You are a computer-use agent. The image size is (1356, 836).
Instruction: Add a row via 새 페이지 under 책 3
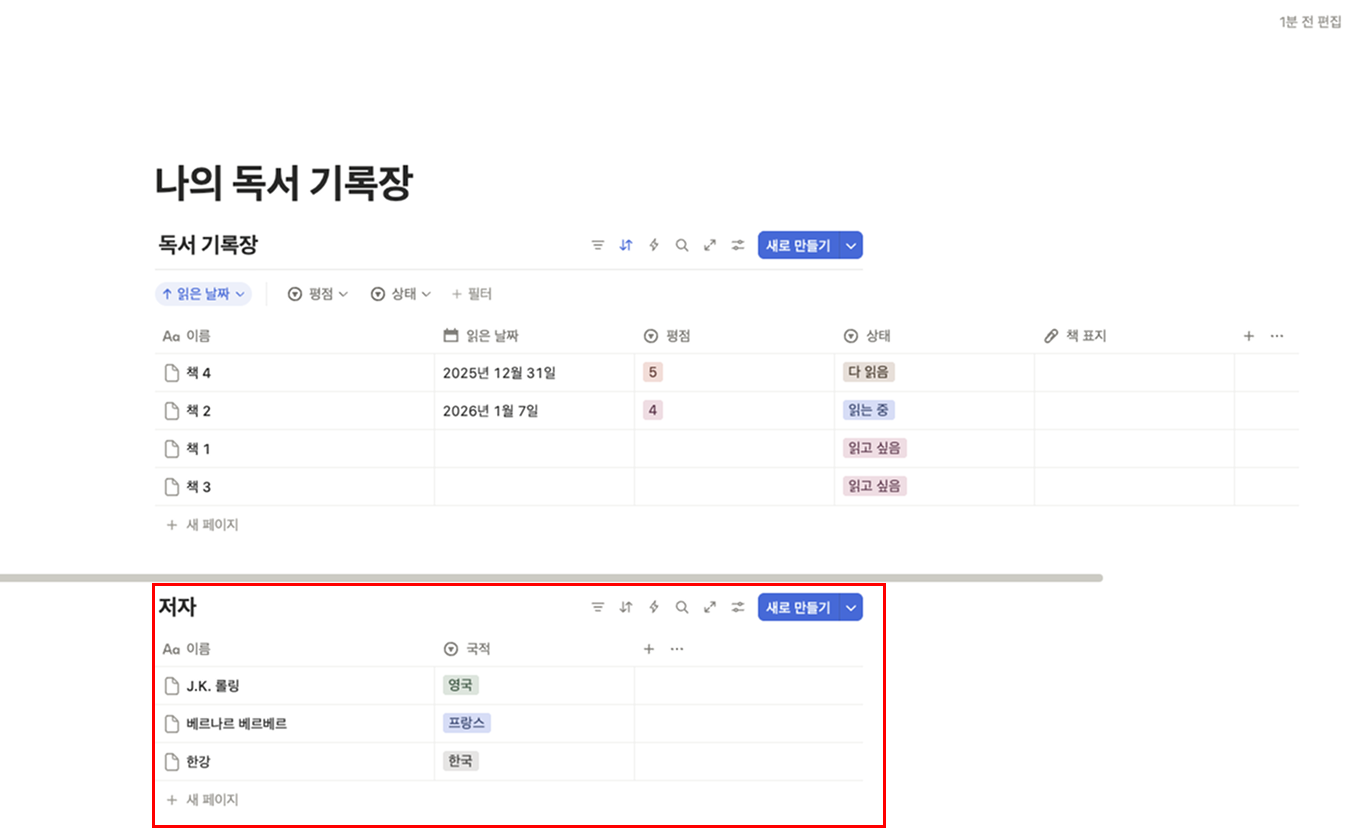(211, 524)
